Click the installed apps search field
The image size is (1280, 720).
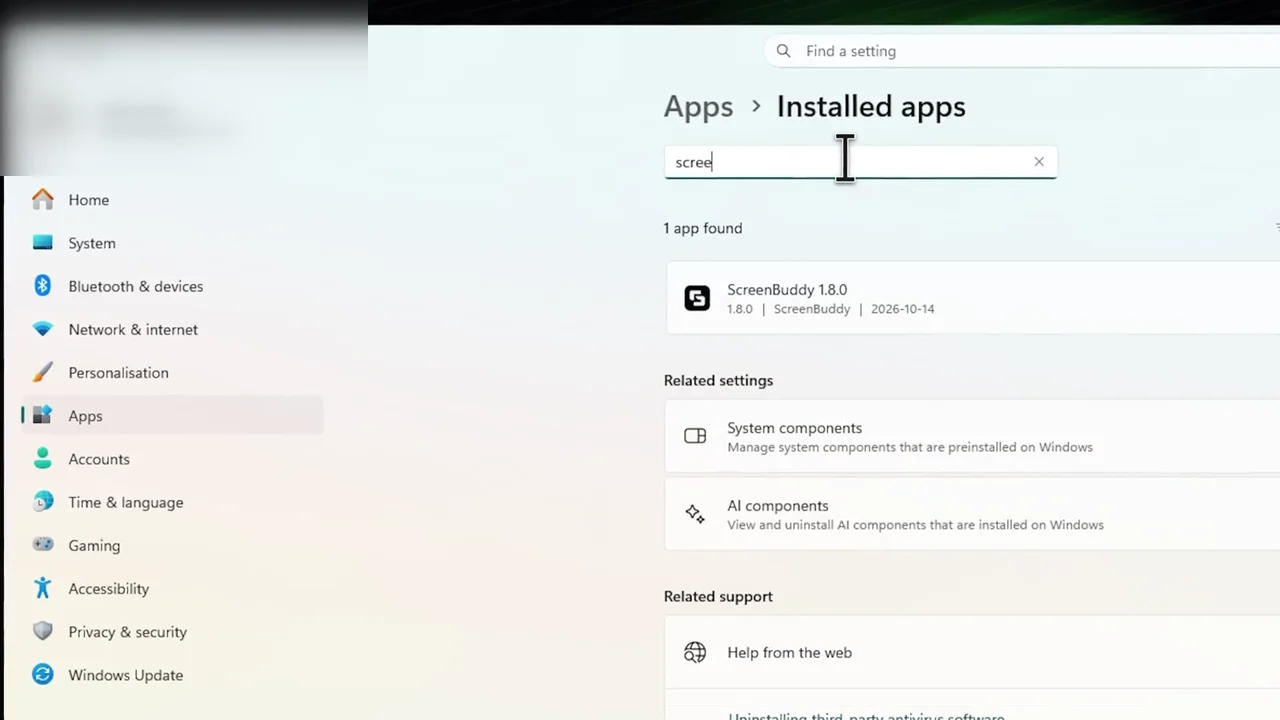pos(860,161)
